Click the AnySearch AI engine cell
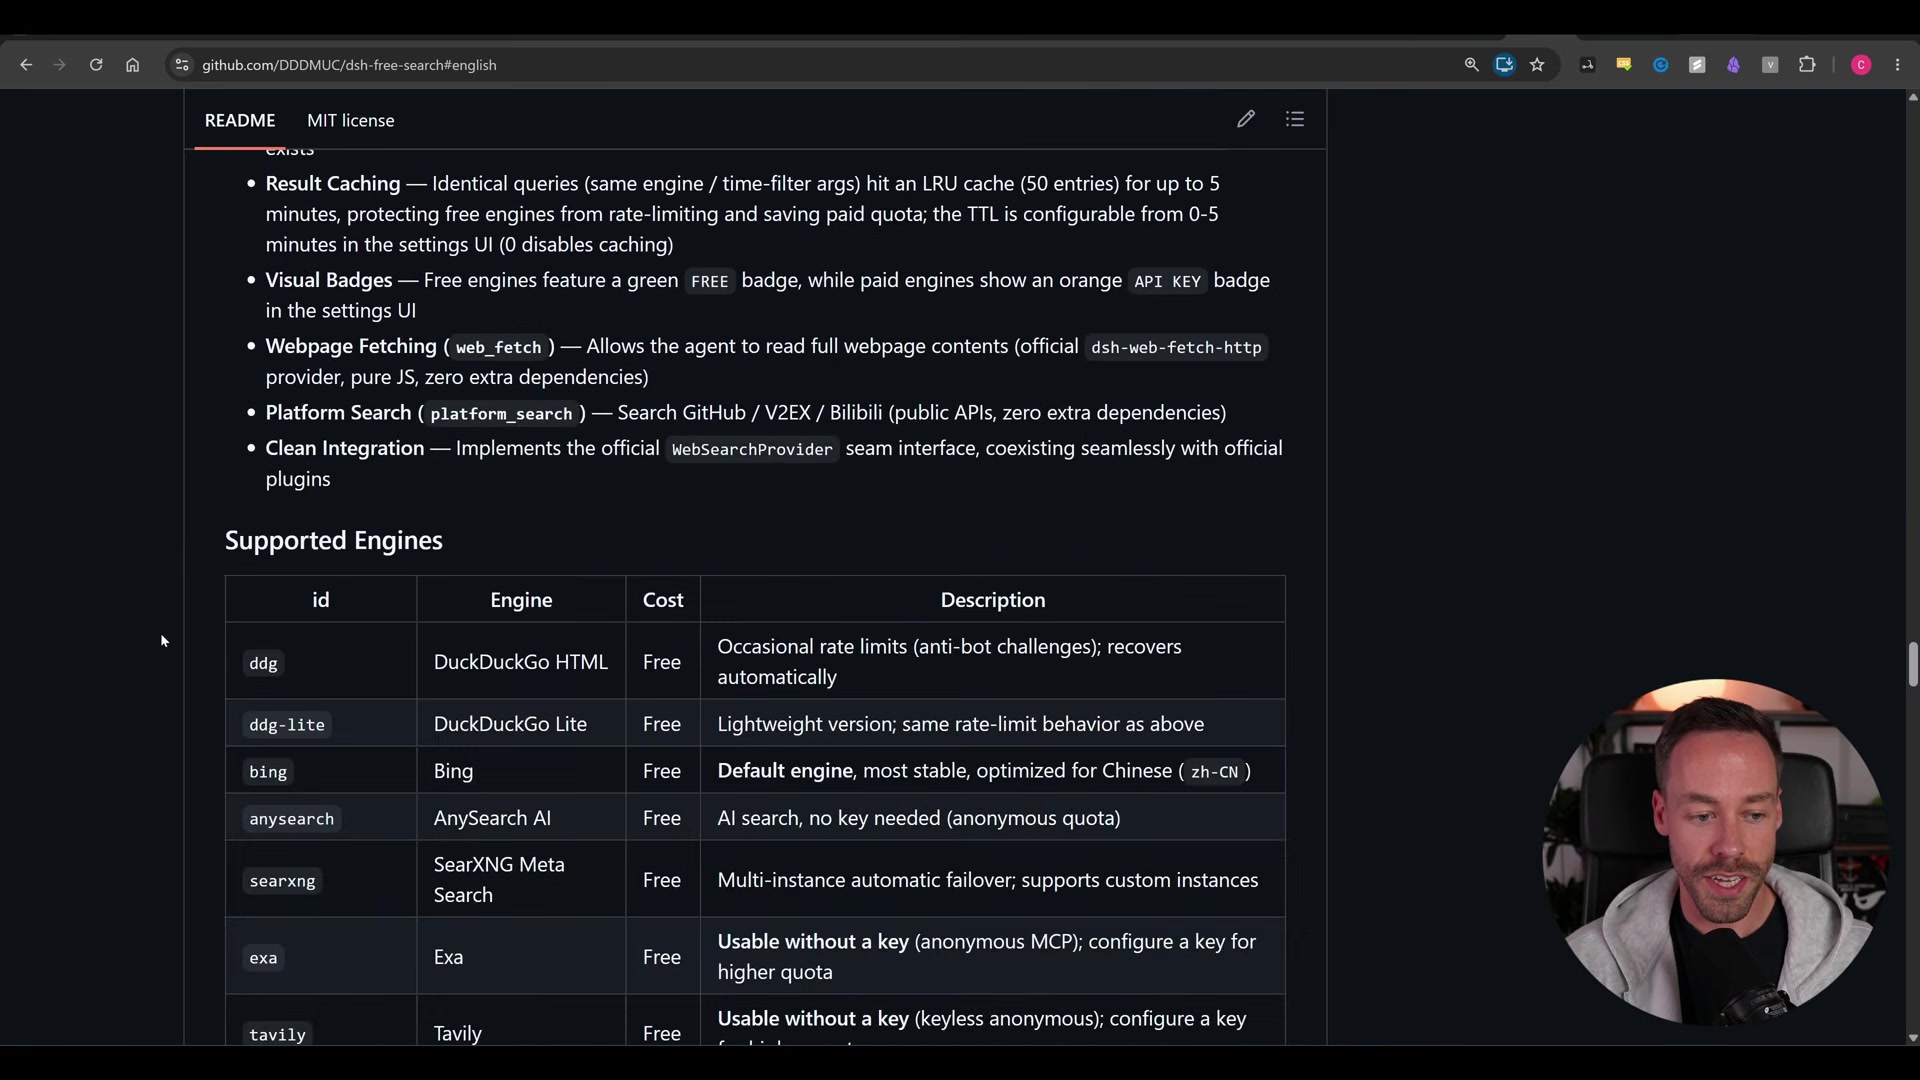 tap(521, 817)
